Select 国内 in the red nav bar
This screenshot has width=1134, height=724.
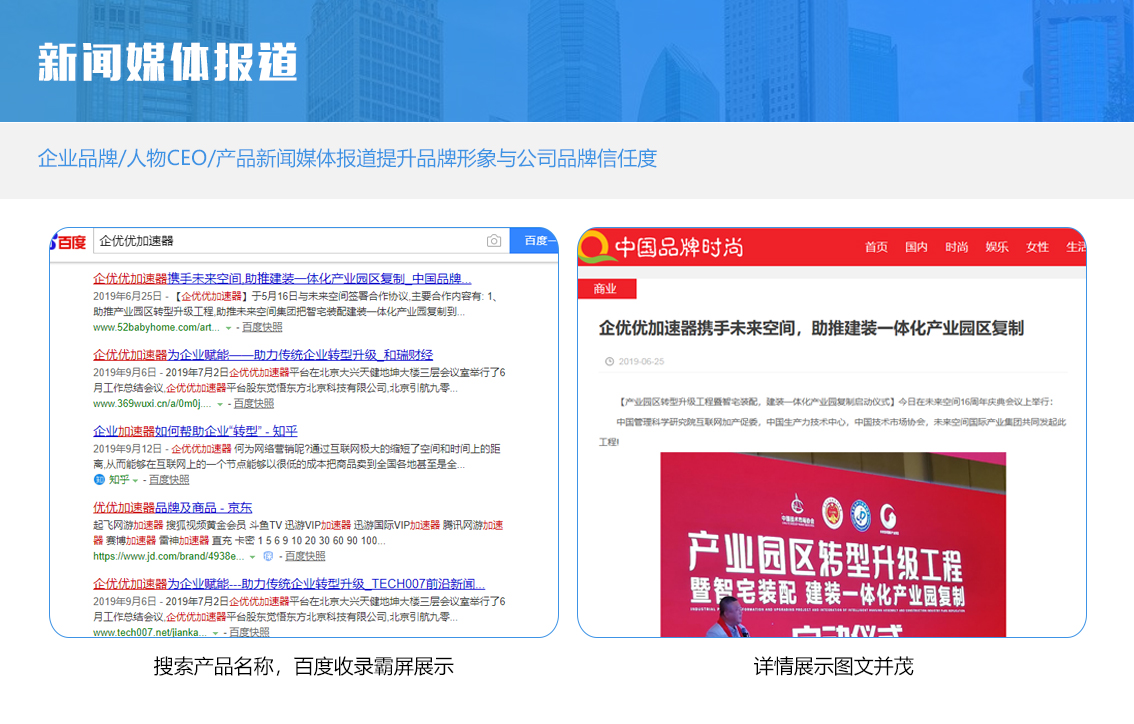(916, 247)
